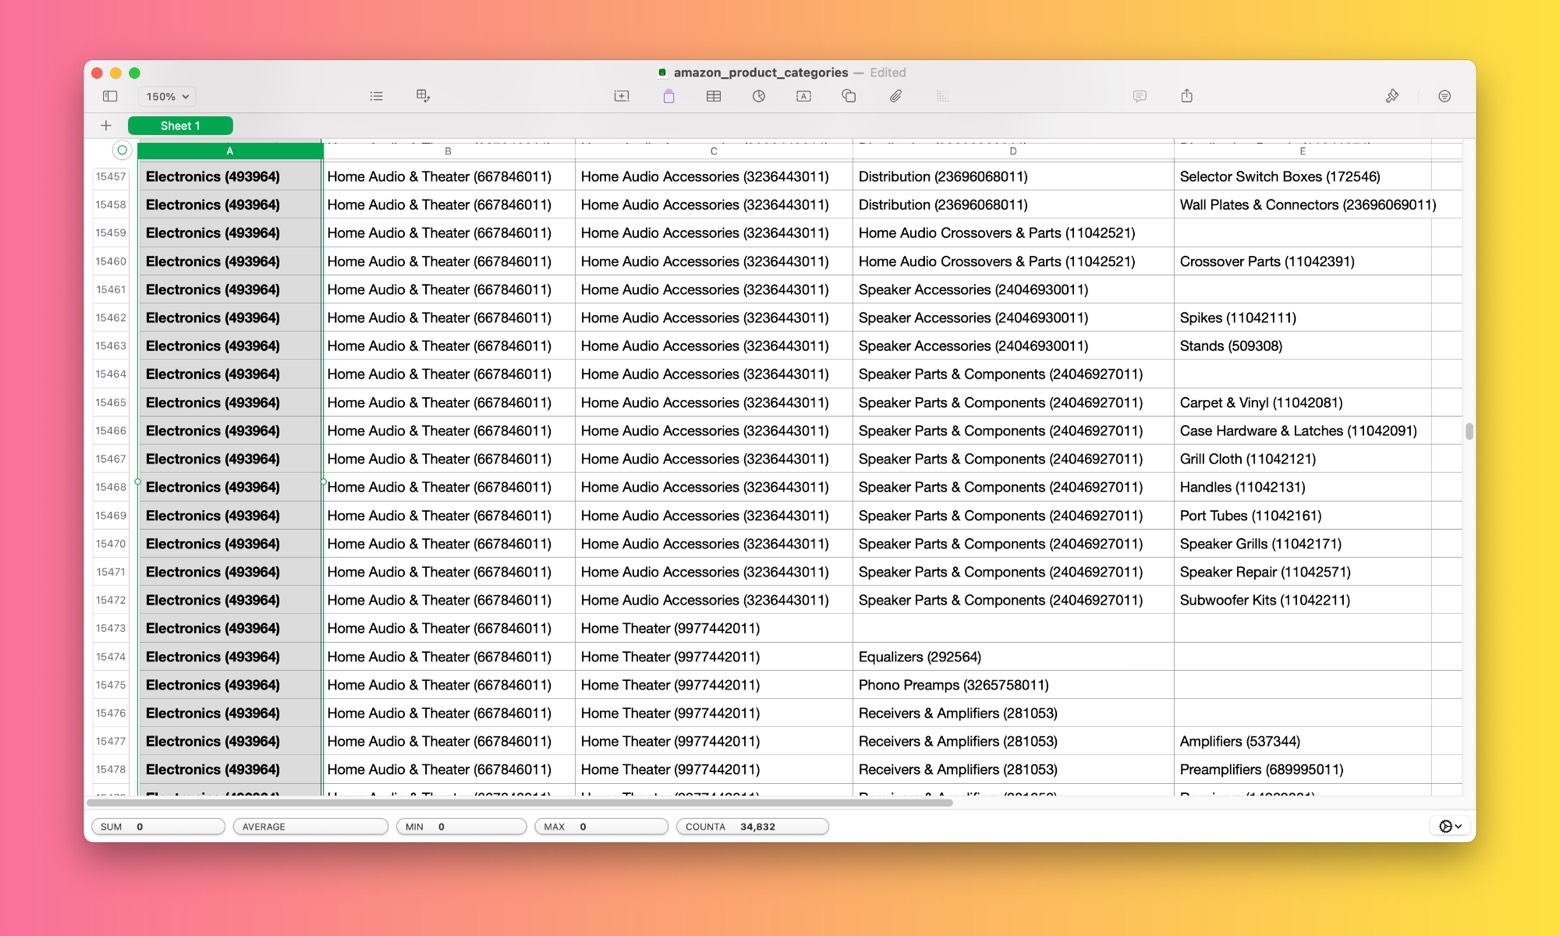This screenshot has width=1560, height=936.
Task: Click the Pivot Table toolbar icon
Action: tap(423, 96)
